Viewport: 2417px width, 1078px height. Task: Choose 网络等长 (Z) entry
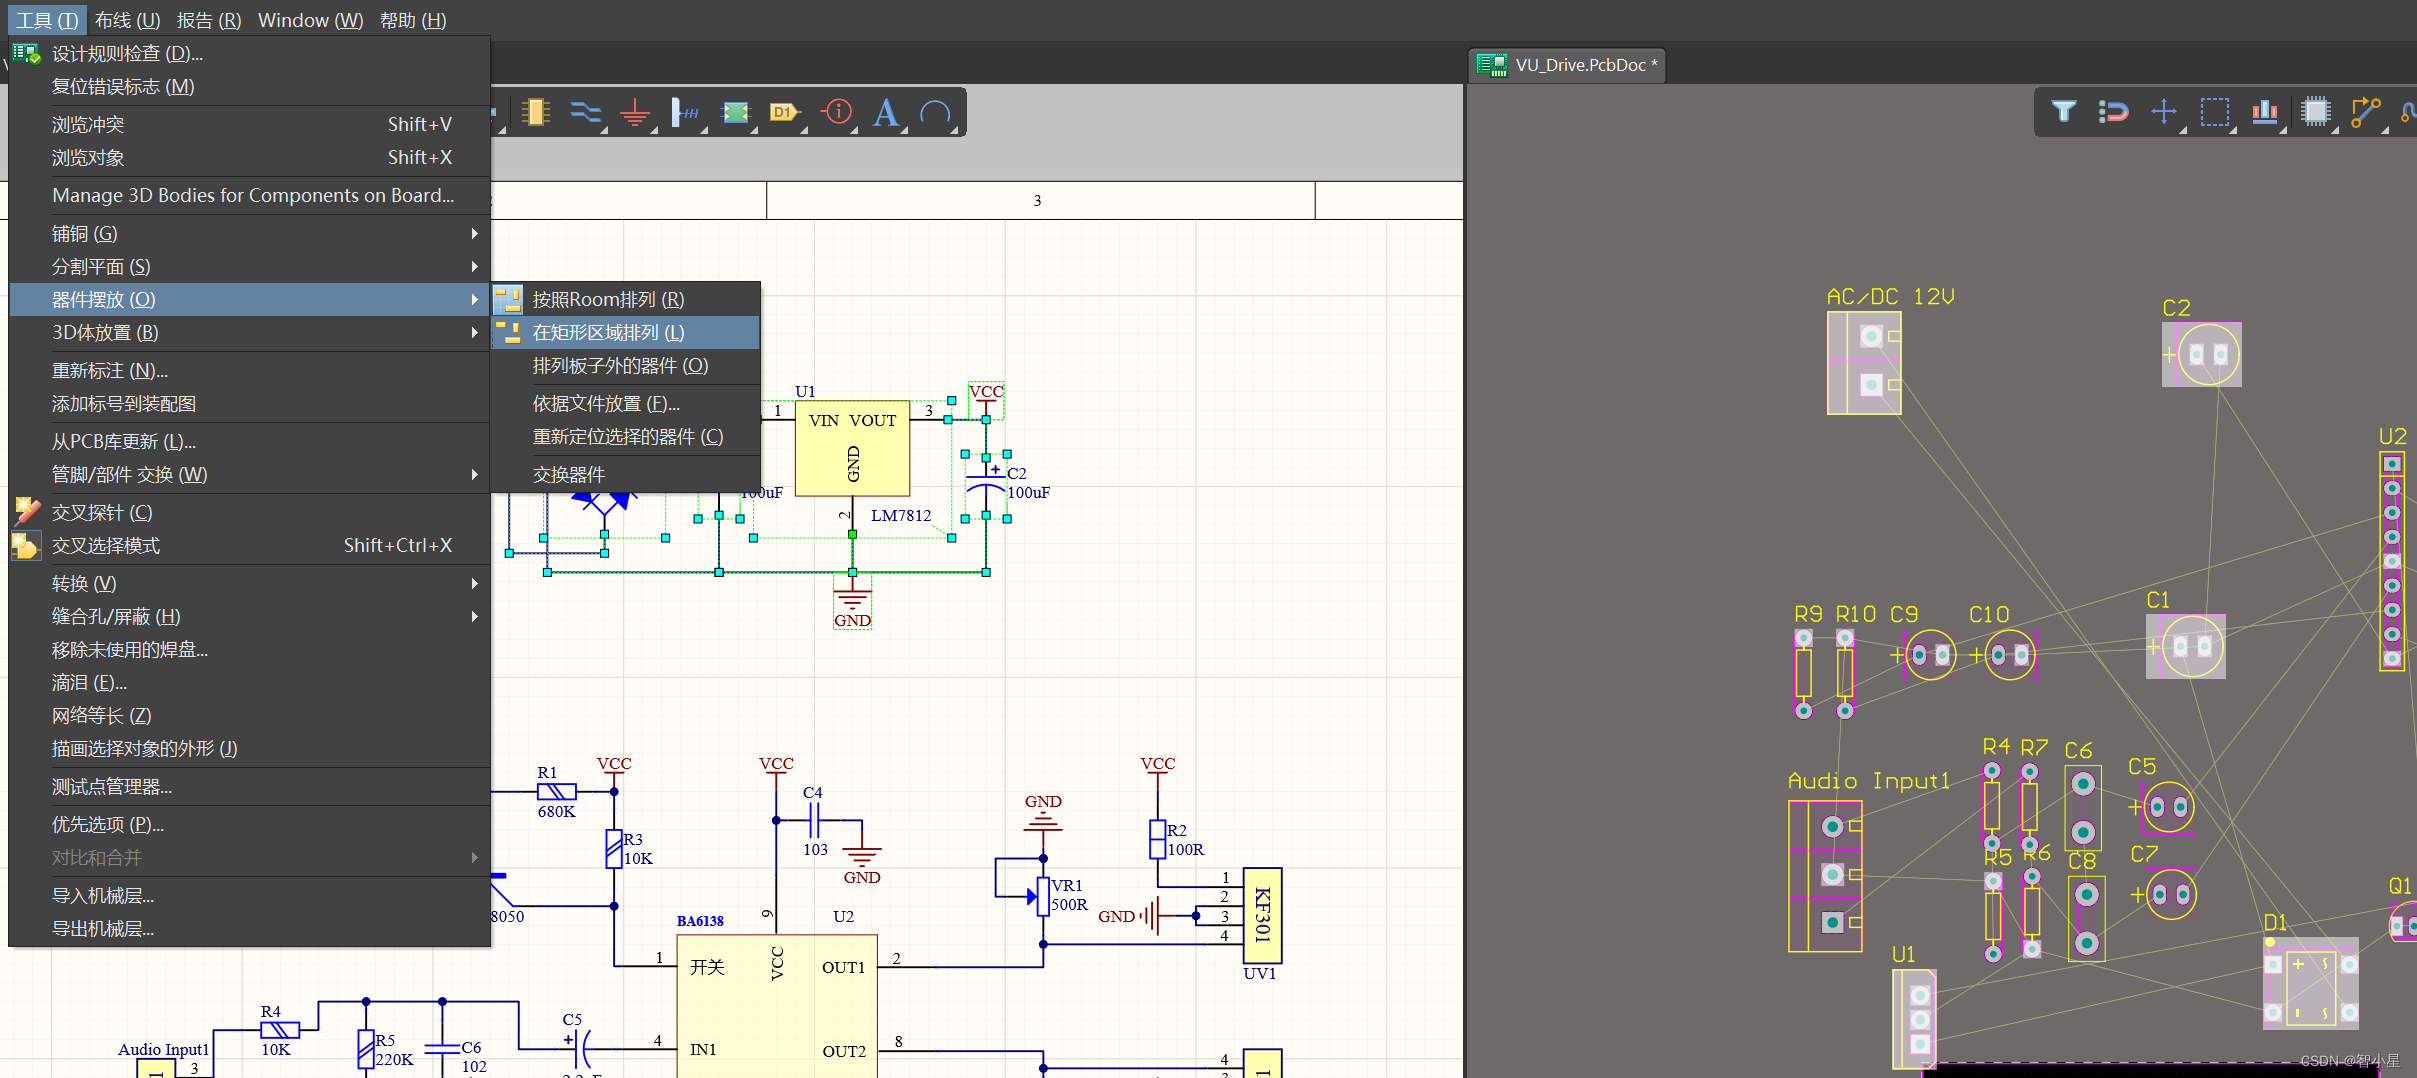(x=250, y=715)
